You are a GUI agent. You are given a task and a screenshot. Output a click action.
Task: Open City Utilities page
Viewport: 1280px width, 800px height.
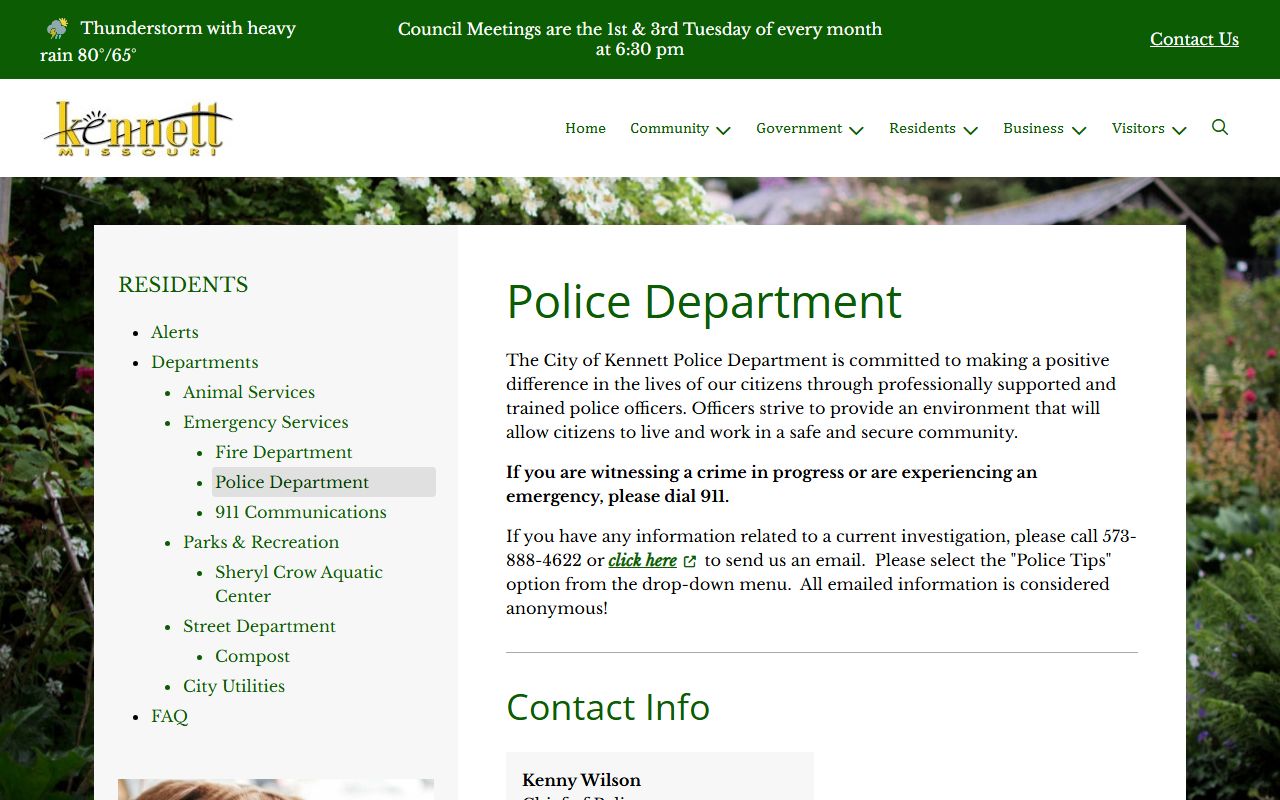point(234,686)
